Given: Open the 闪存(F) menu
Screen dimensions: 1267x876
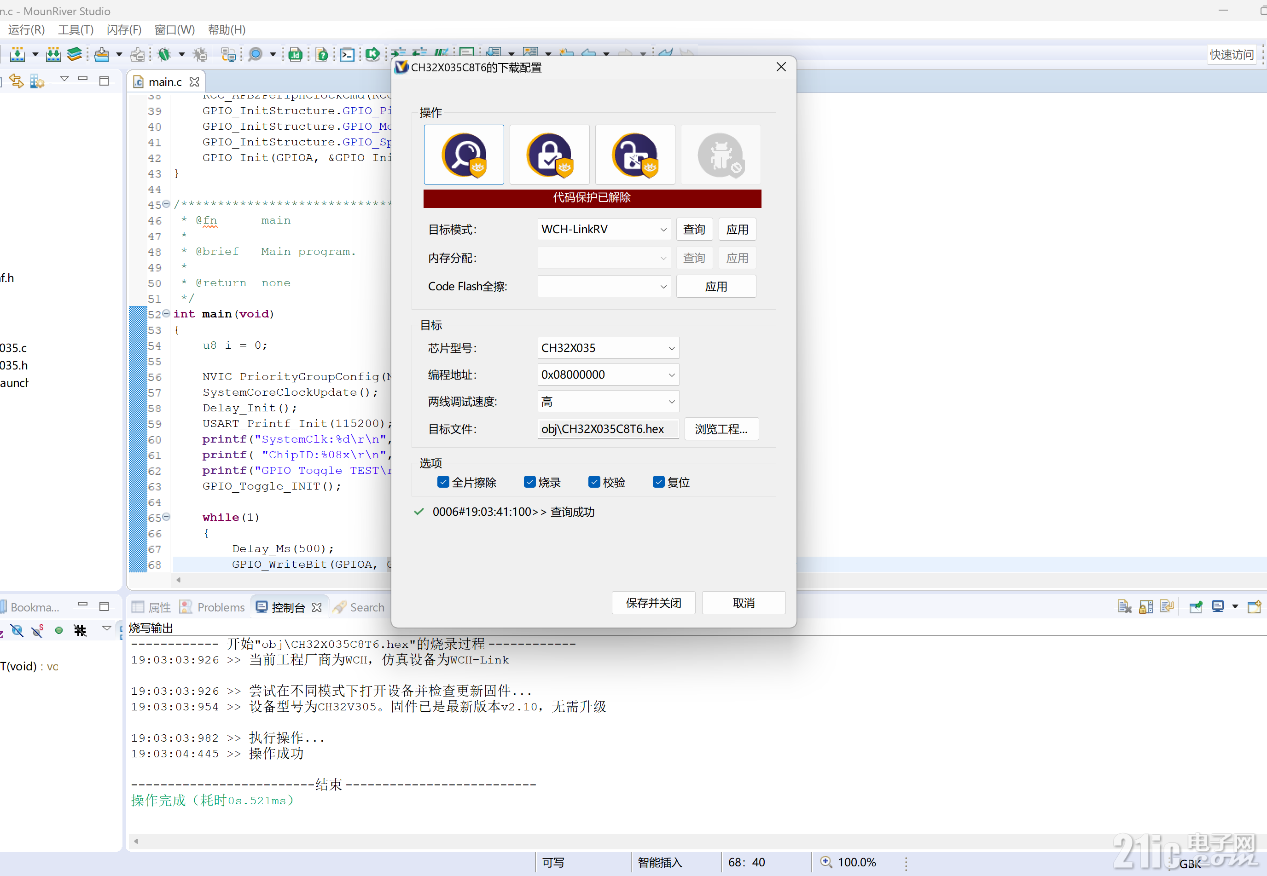Looking at the screenshot, I should [x=124, y=30].
